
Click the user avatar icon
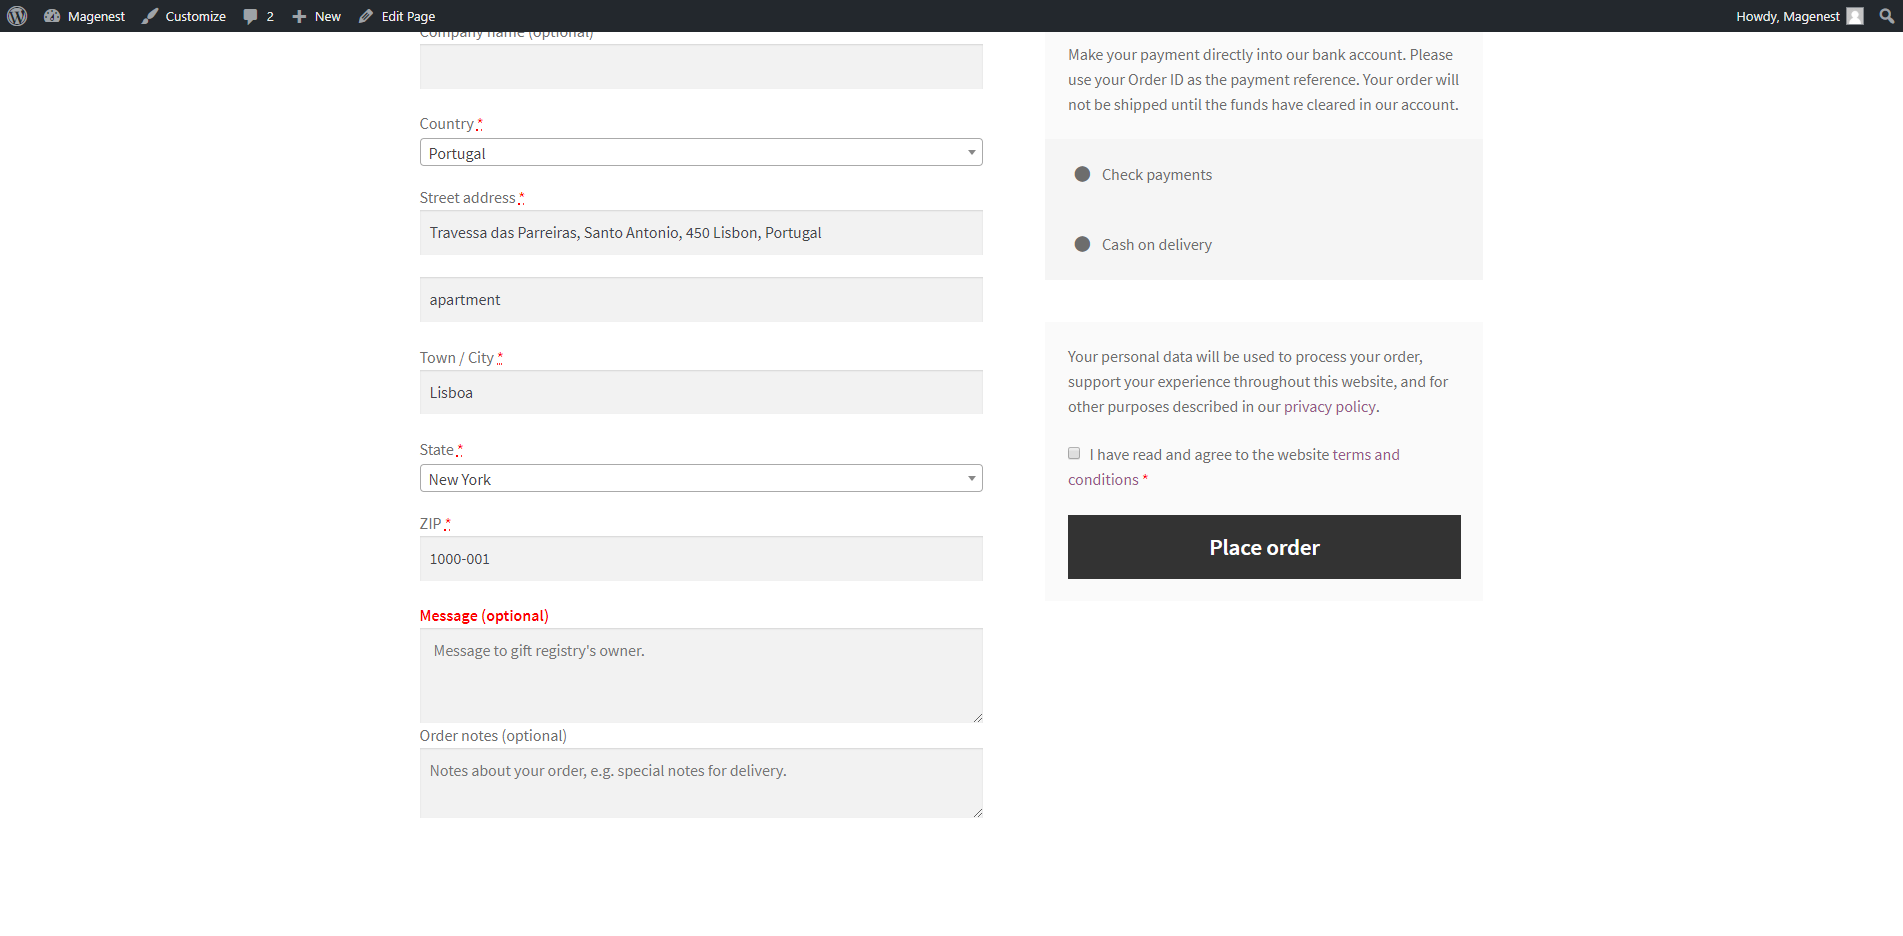click(x=1855, y=16)
